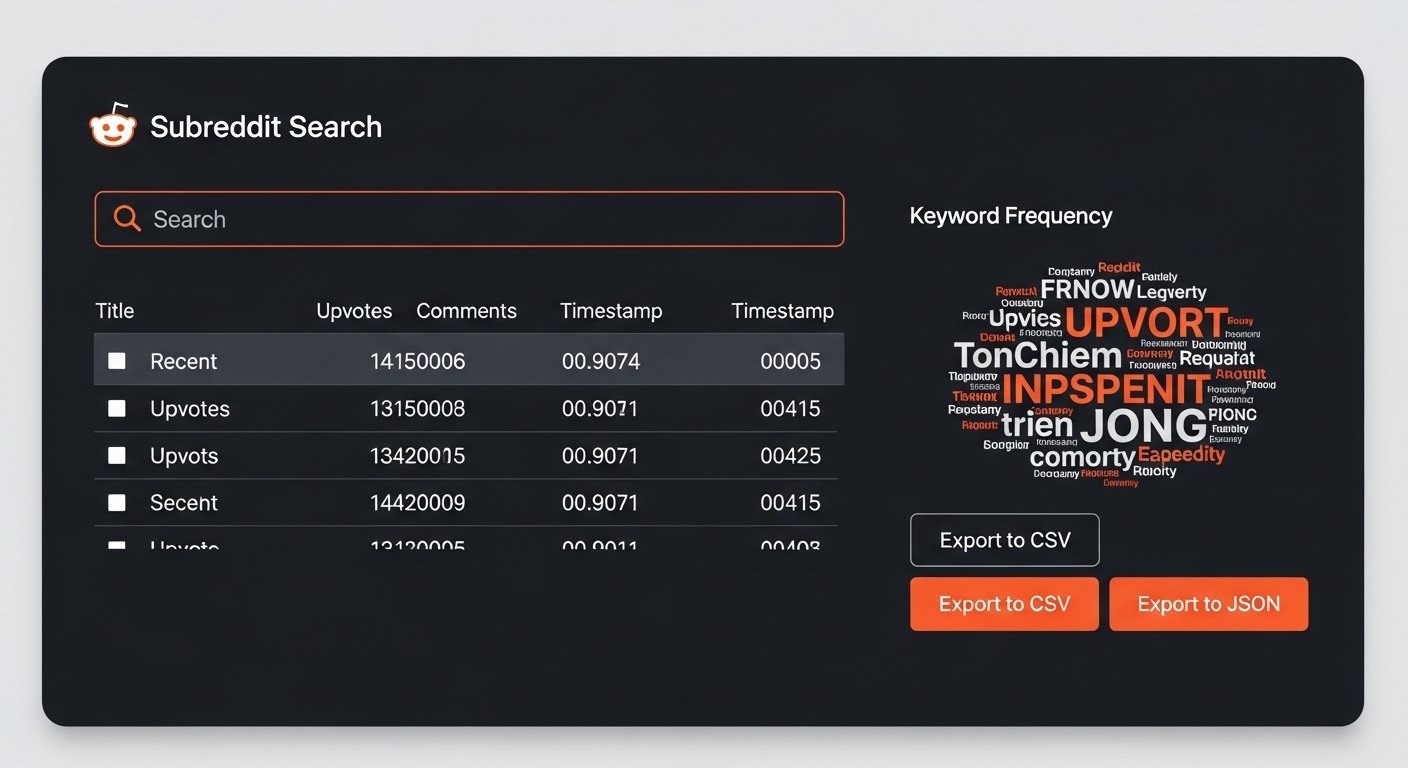The width and height of the screenshot is (1408, 768).
Task: Select the word UPVORT in the keyword cloud
Action: click(x=1148, y=323)
